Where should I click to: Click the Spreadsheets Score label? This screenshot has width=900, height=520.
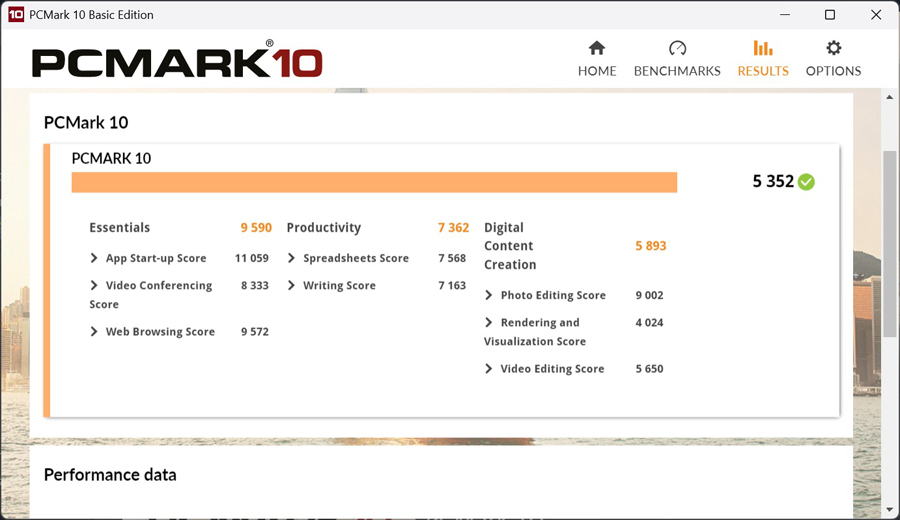click(356, 258)
